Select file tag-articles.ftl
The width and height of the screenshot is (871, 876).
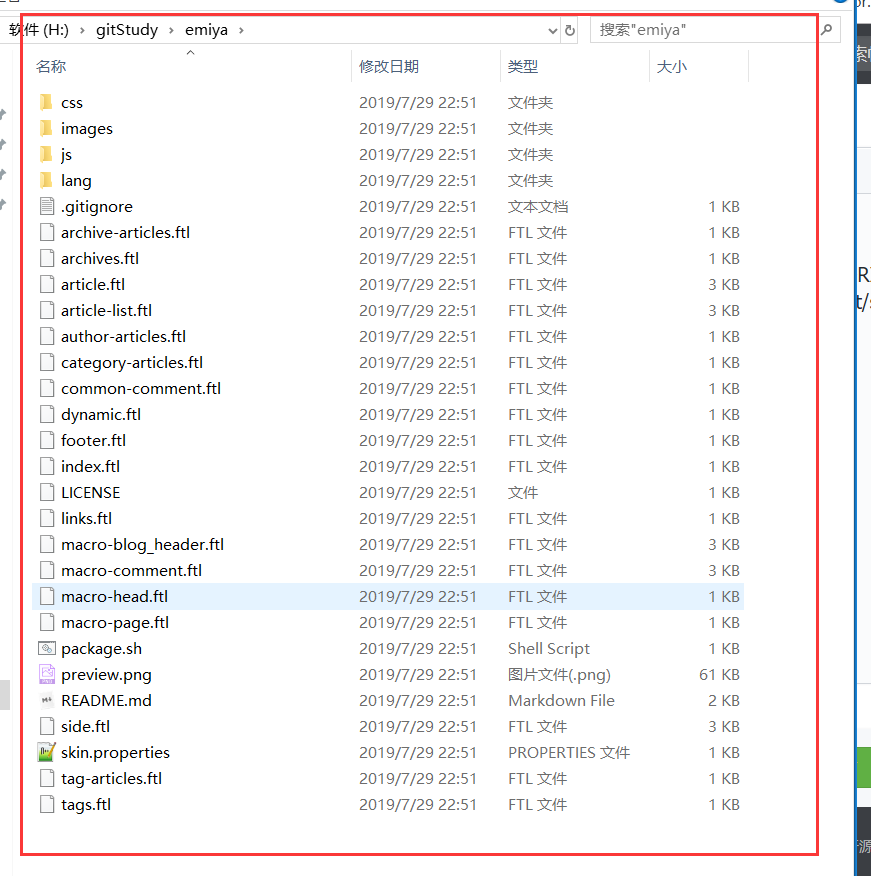tap(111, 778)
